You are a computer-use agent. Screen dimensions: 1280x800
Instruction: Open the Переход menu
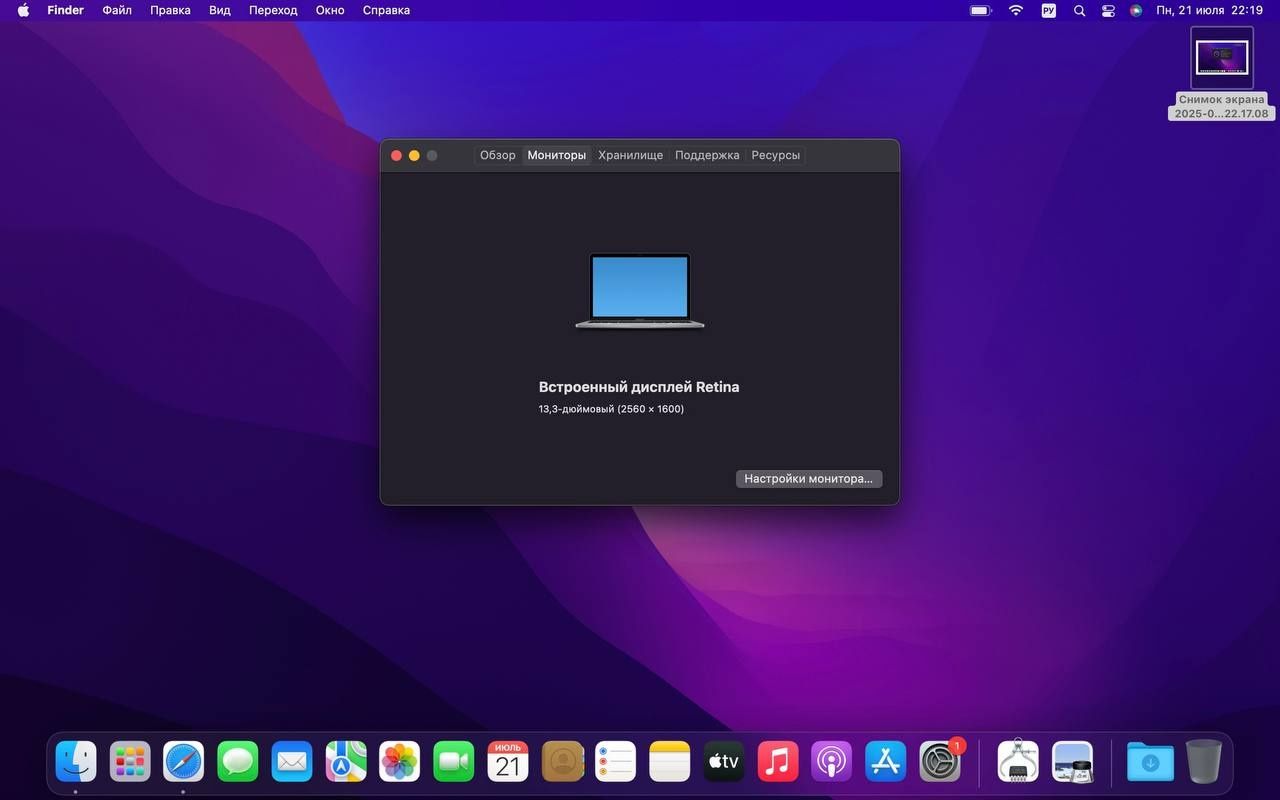click(x=273, y=10)
